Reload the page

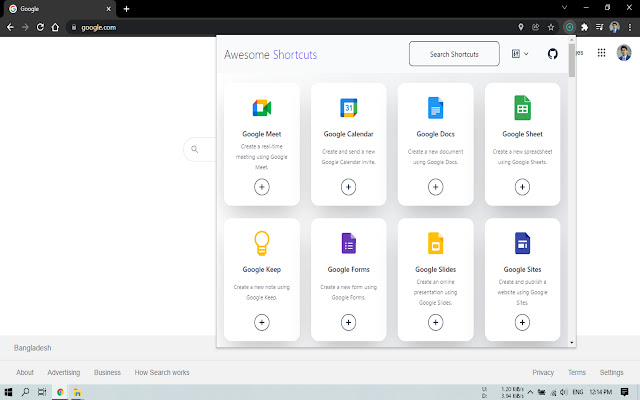[x=40, y=27]
